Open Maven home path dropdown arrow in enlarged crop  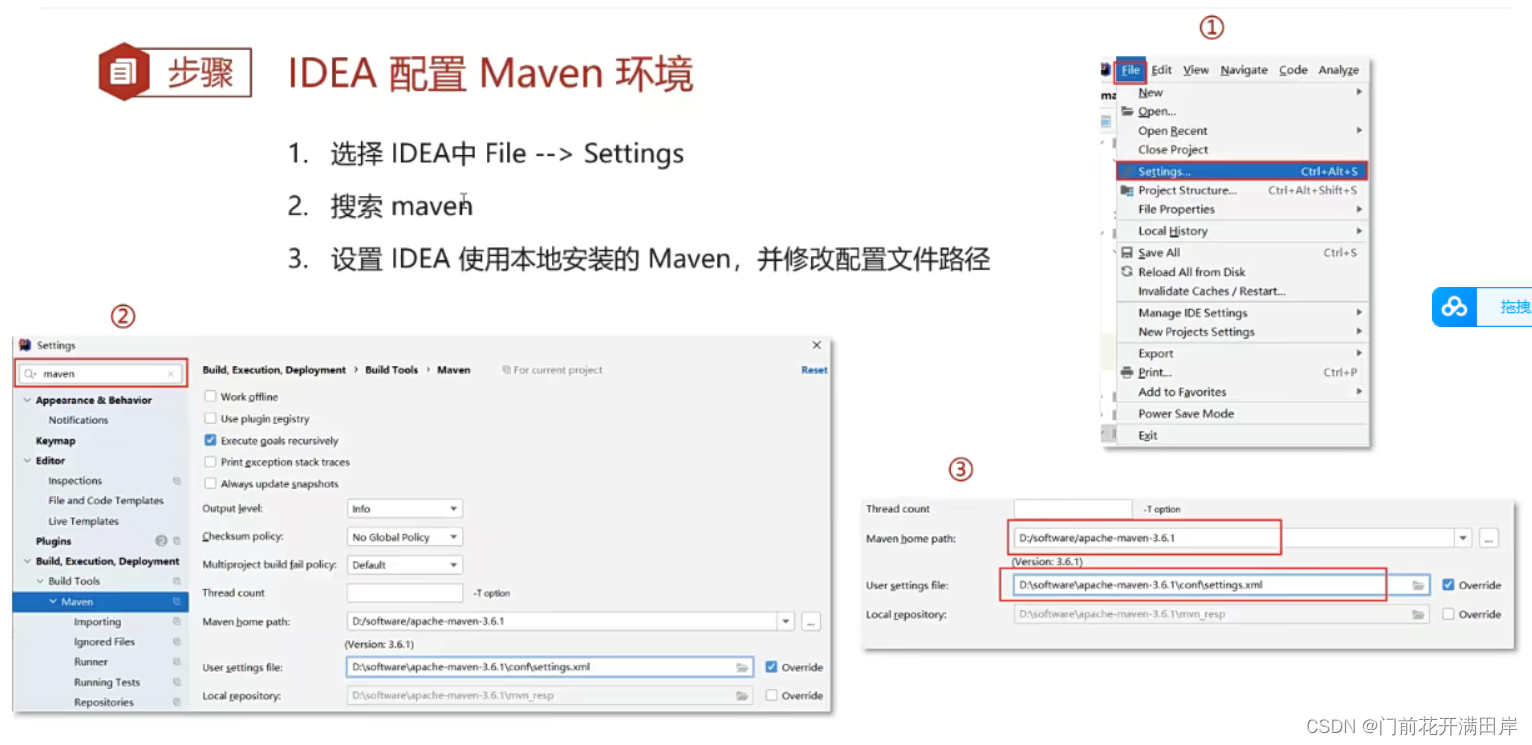tap(1463, 538)
